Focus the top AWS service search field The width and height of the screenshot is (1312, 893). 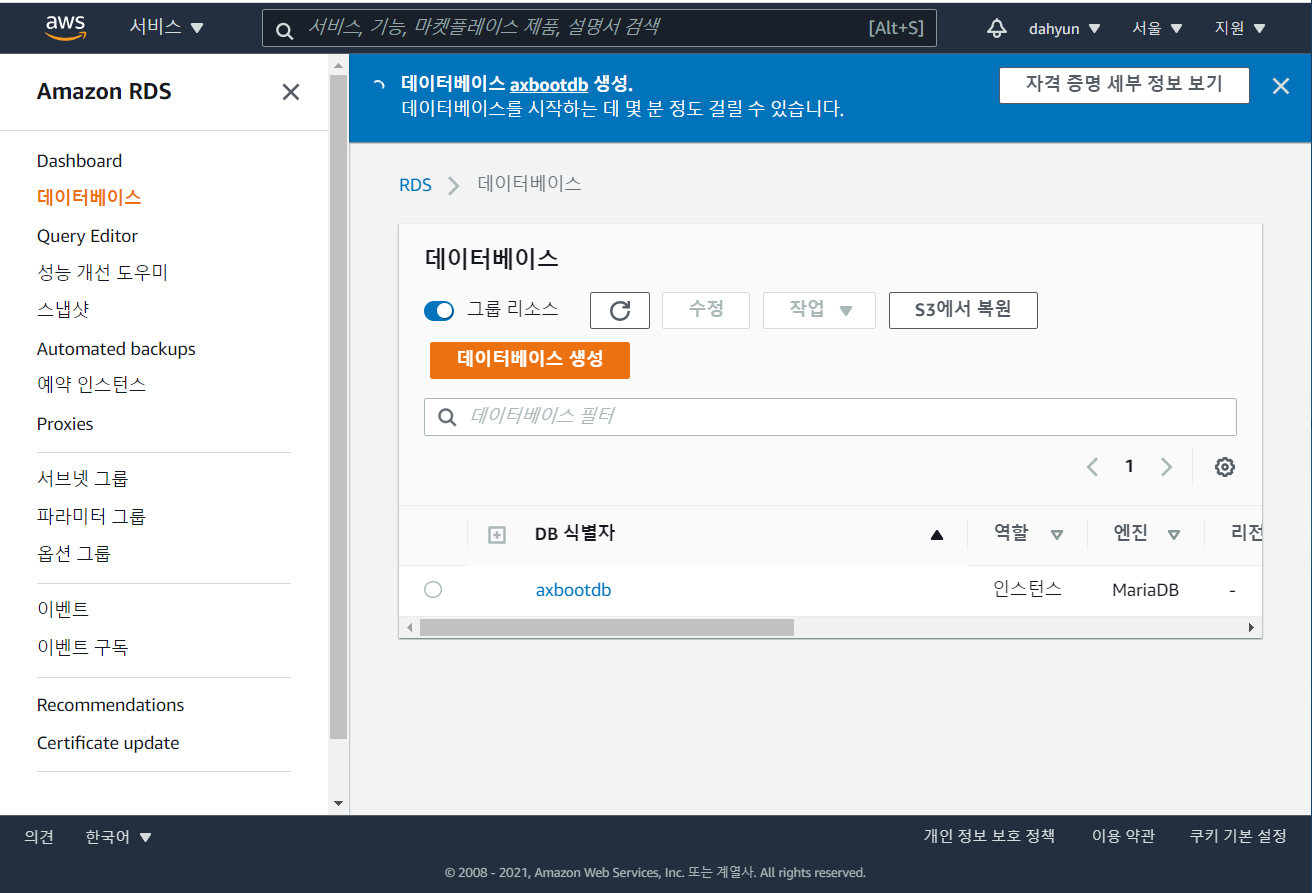tap(599, 28)
